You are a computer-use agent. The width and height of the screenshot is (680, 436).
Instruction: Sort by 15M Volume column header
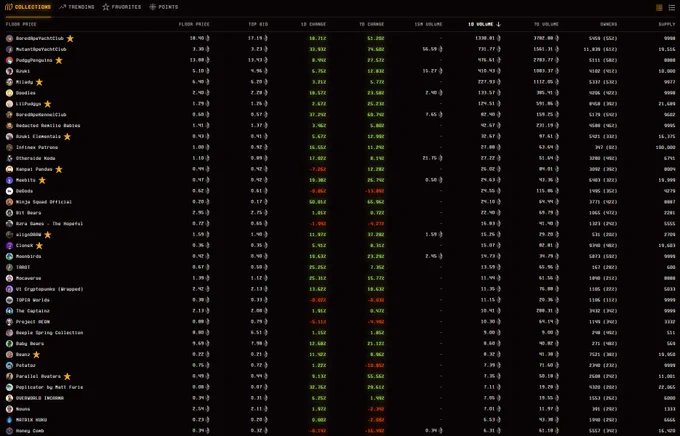pos(428,24)
